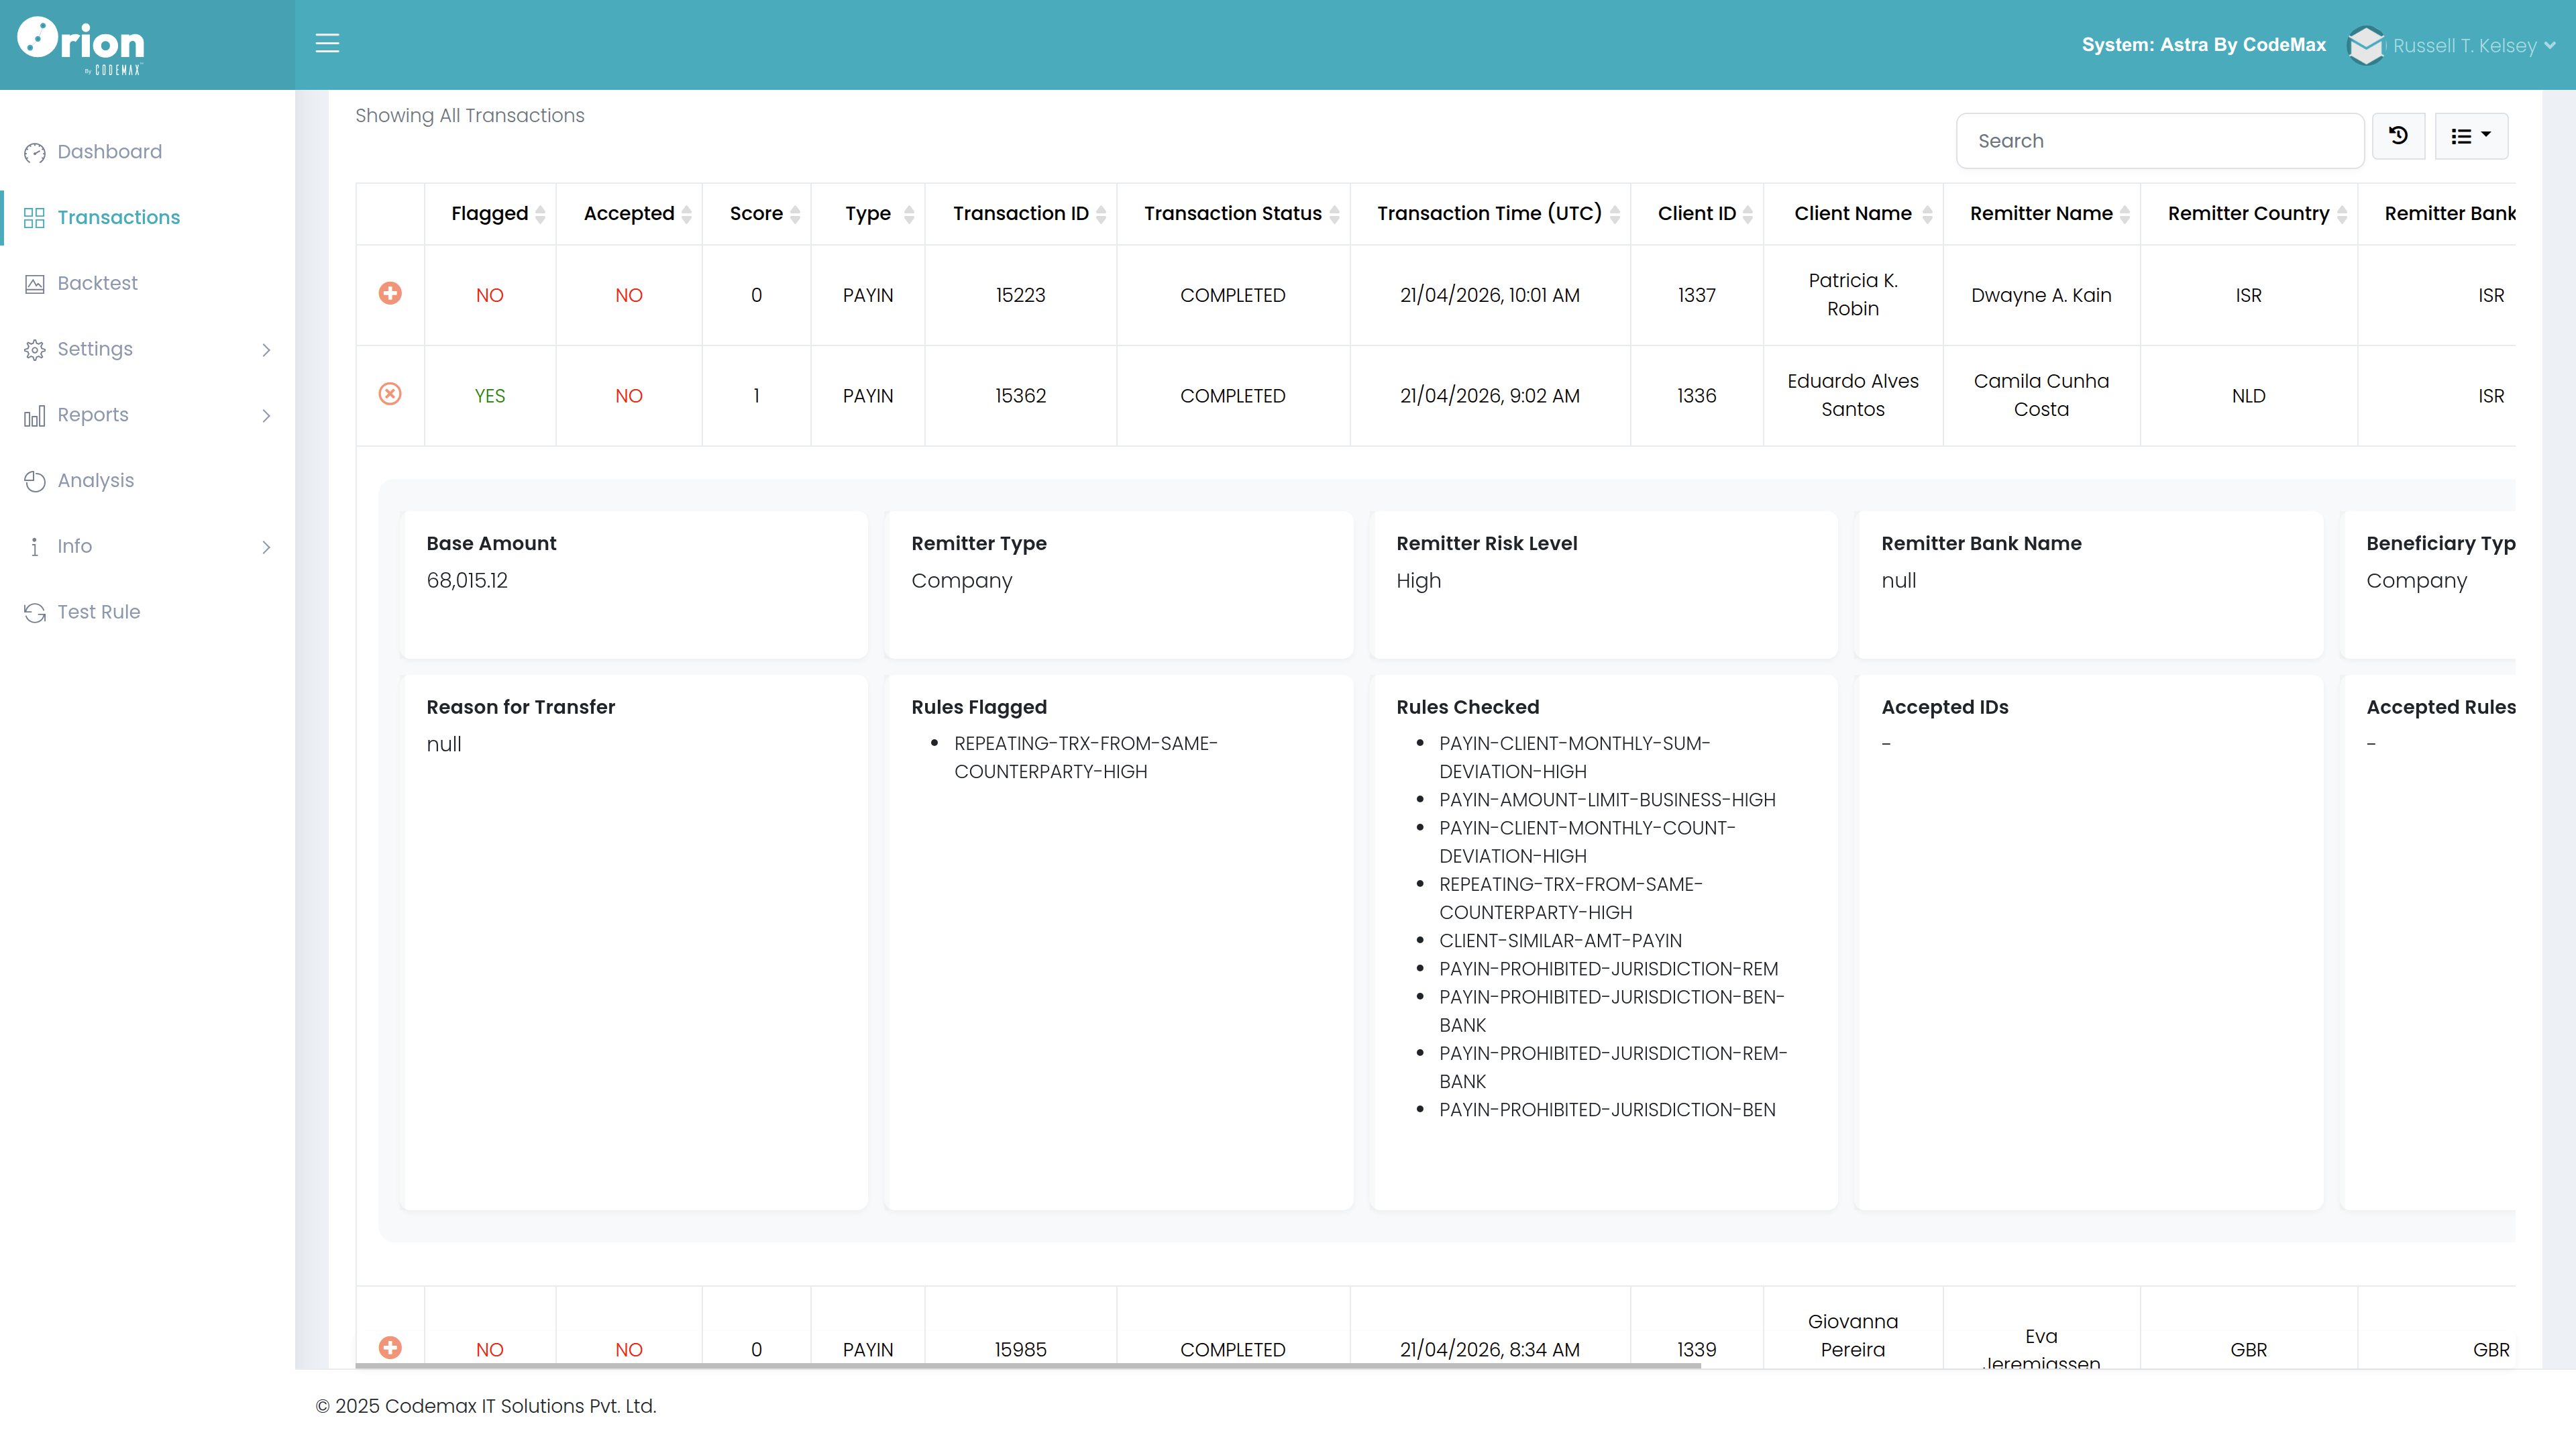Screen dimensions: 2576x1449
Task: Toggle the hamburger sidebar menu icon
Action: pyautogui.click(x=327, y=43)
